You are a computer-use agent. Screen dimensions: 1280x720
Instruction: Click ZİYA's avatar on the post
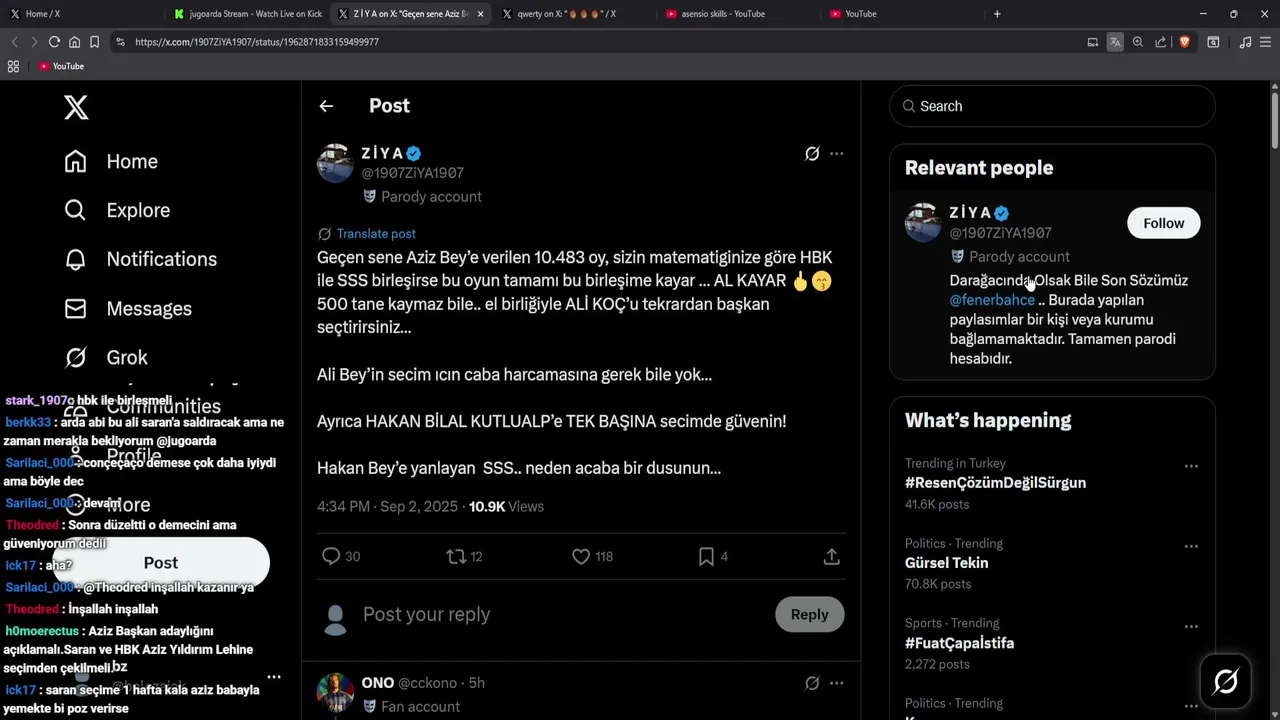coord(335,163)
